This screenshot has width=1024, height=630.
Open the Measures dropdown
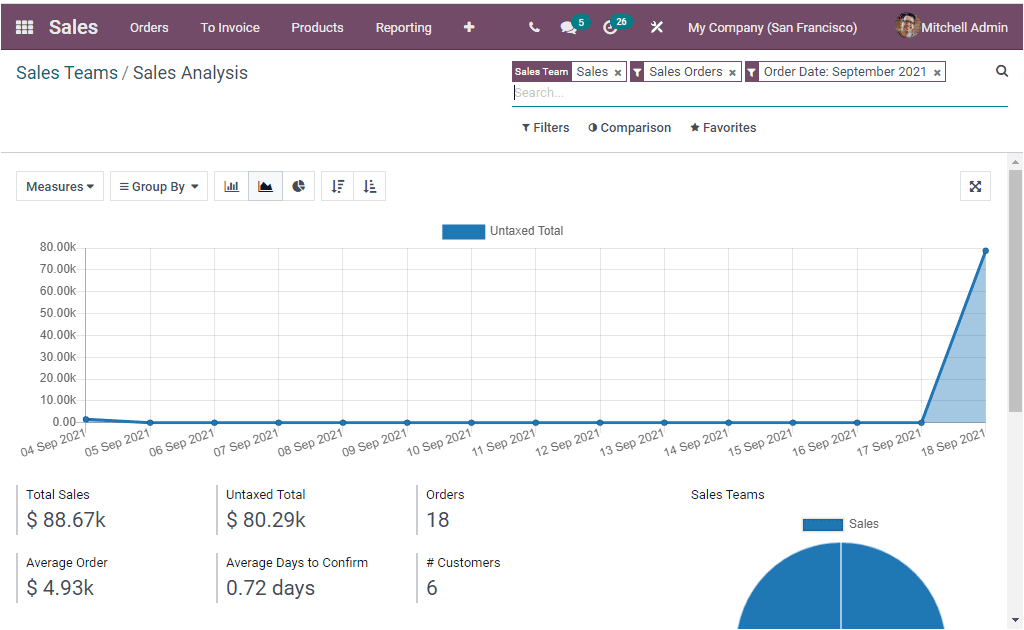click(x=59, y=186)
